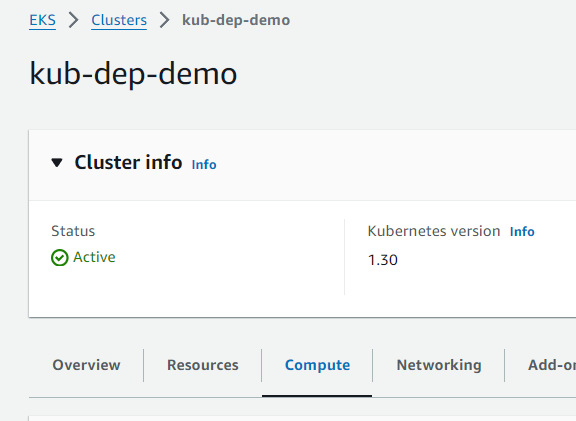
Task: Select the Compute tab
Action: click(317, 365)
